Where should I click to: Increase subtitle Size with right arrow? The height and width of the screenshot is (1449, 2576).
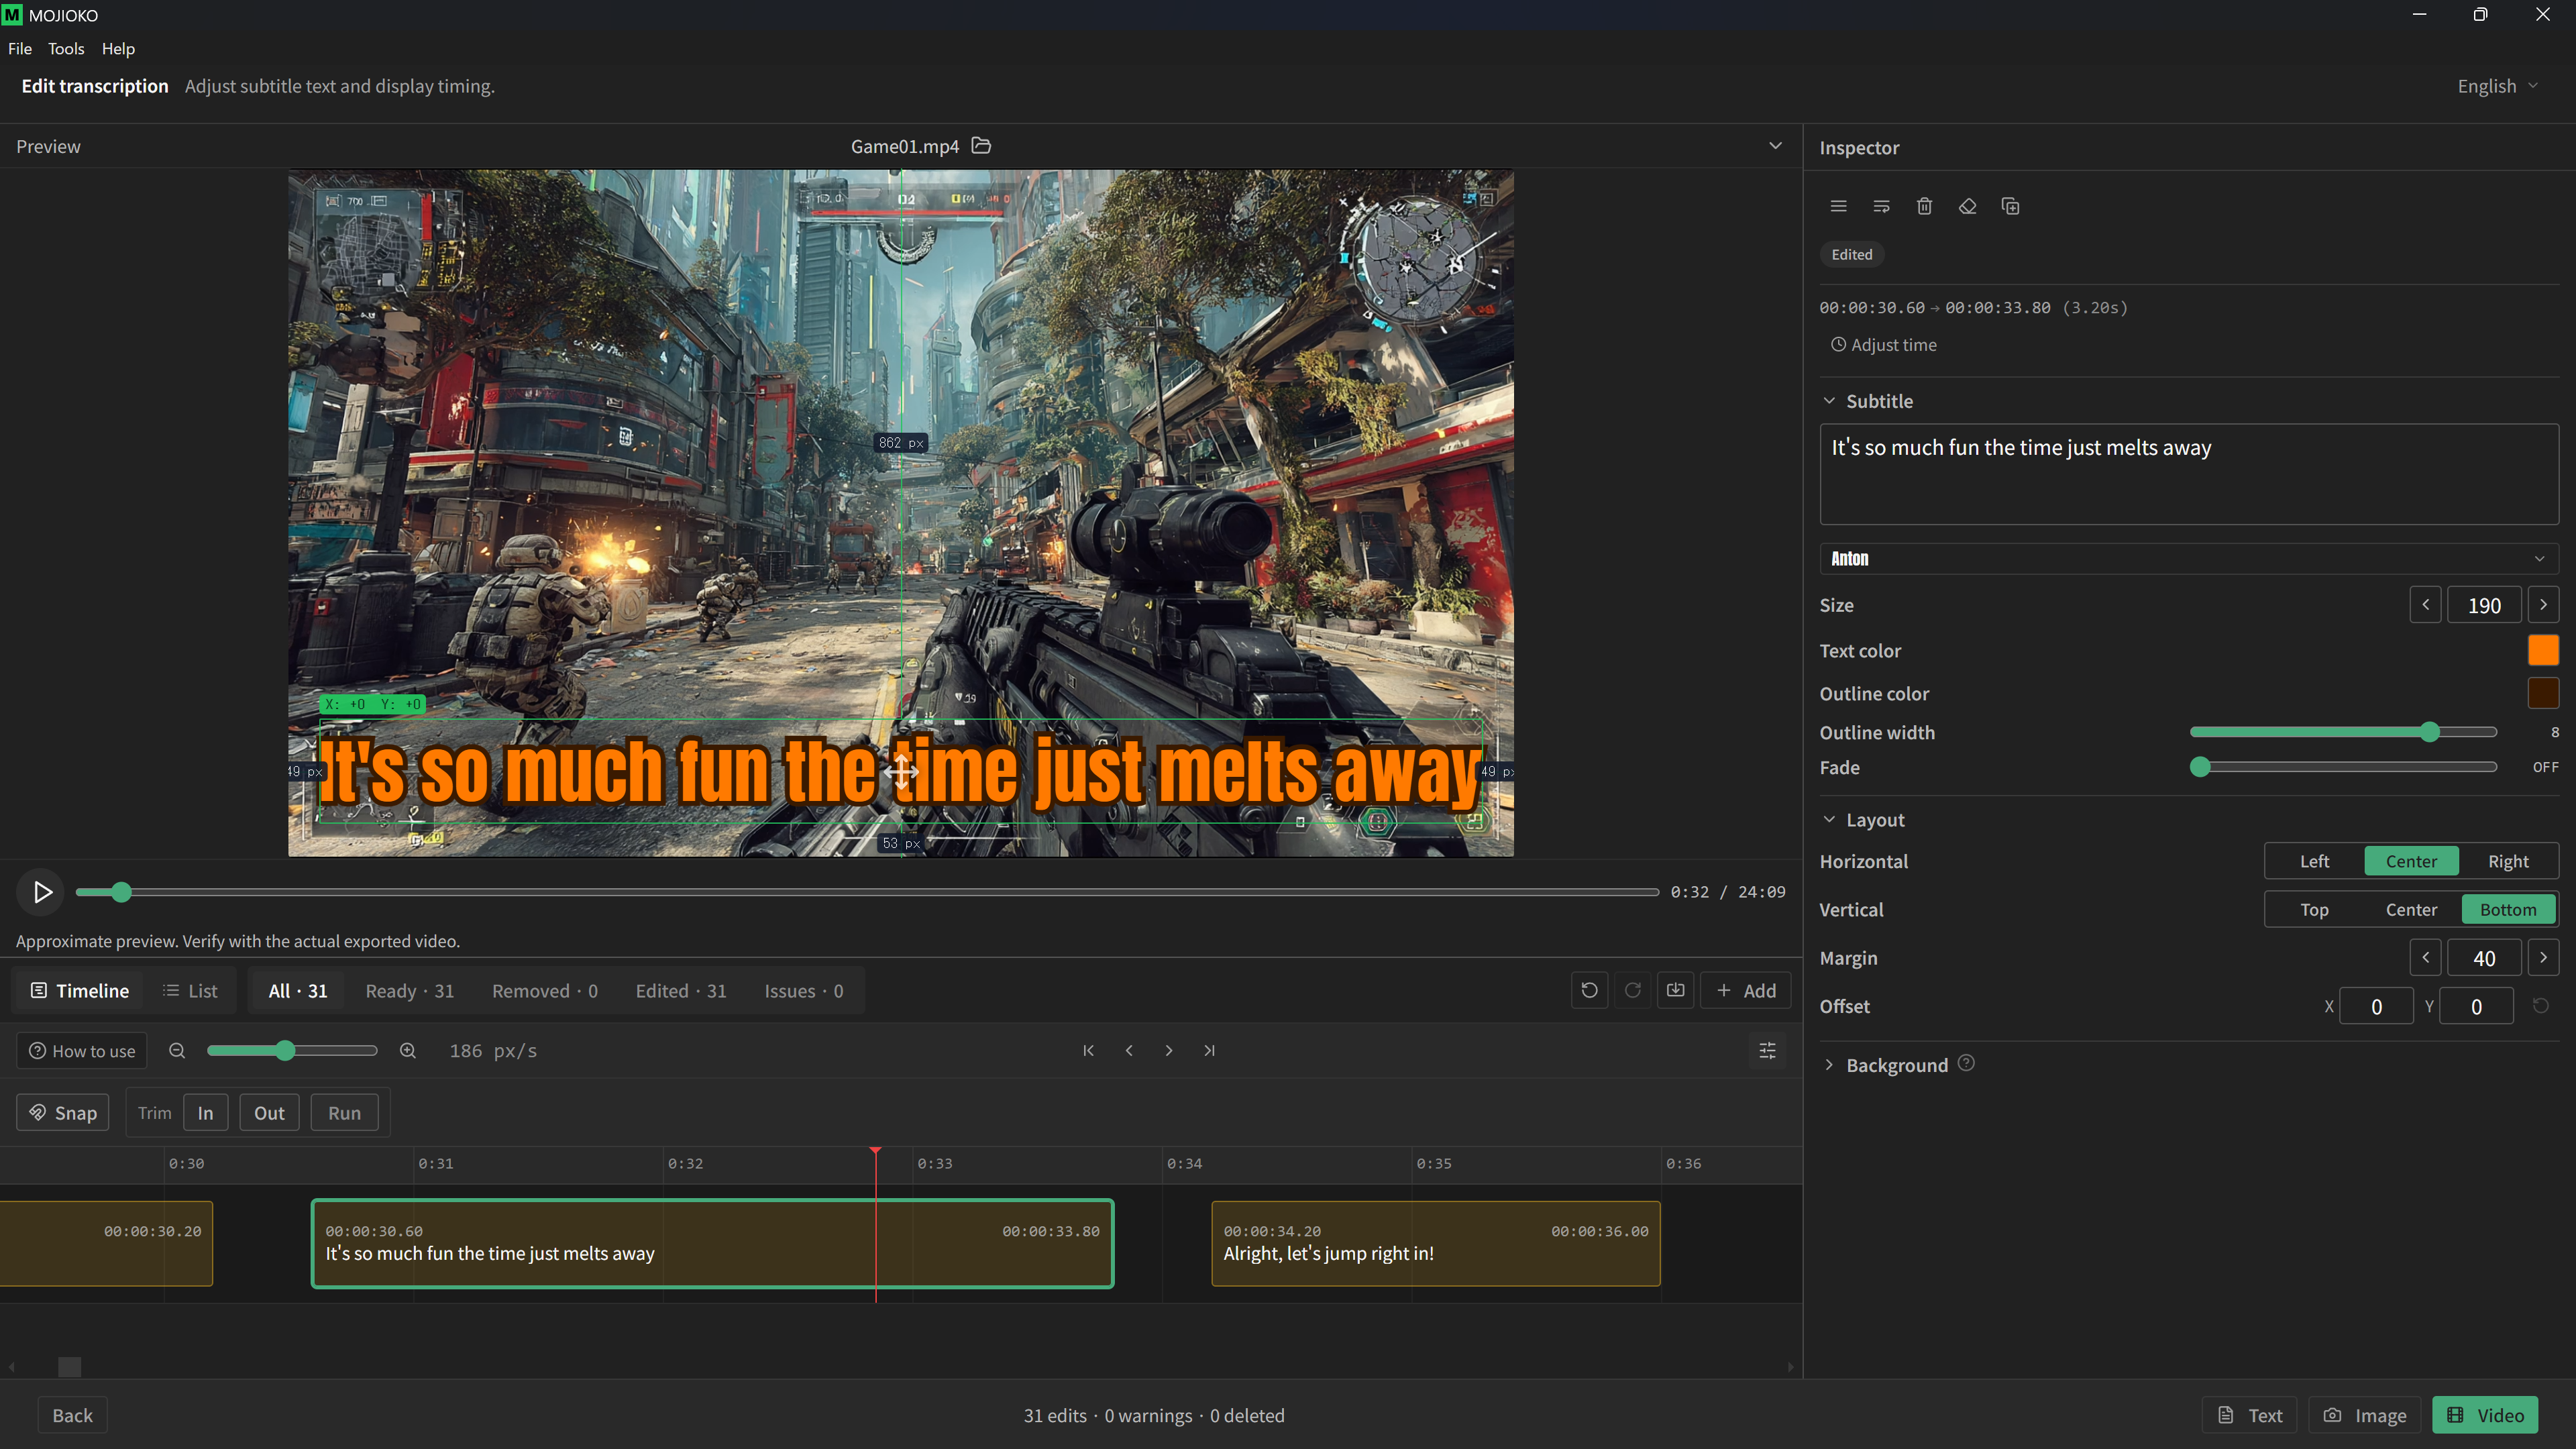click(2543, 605)
